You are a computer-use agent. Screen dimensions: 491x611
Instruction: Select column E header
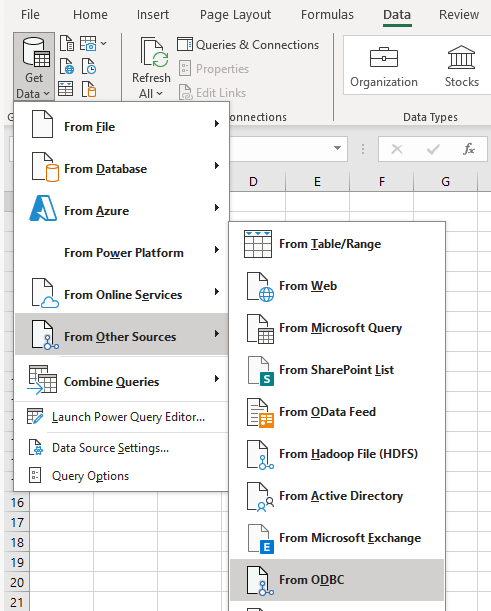click(317, 182)
